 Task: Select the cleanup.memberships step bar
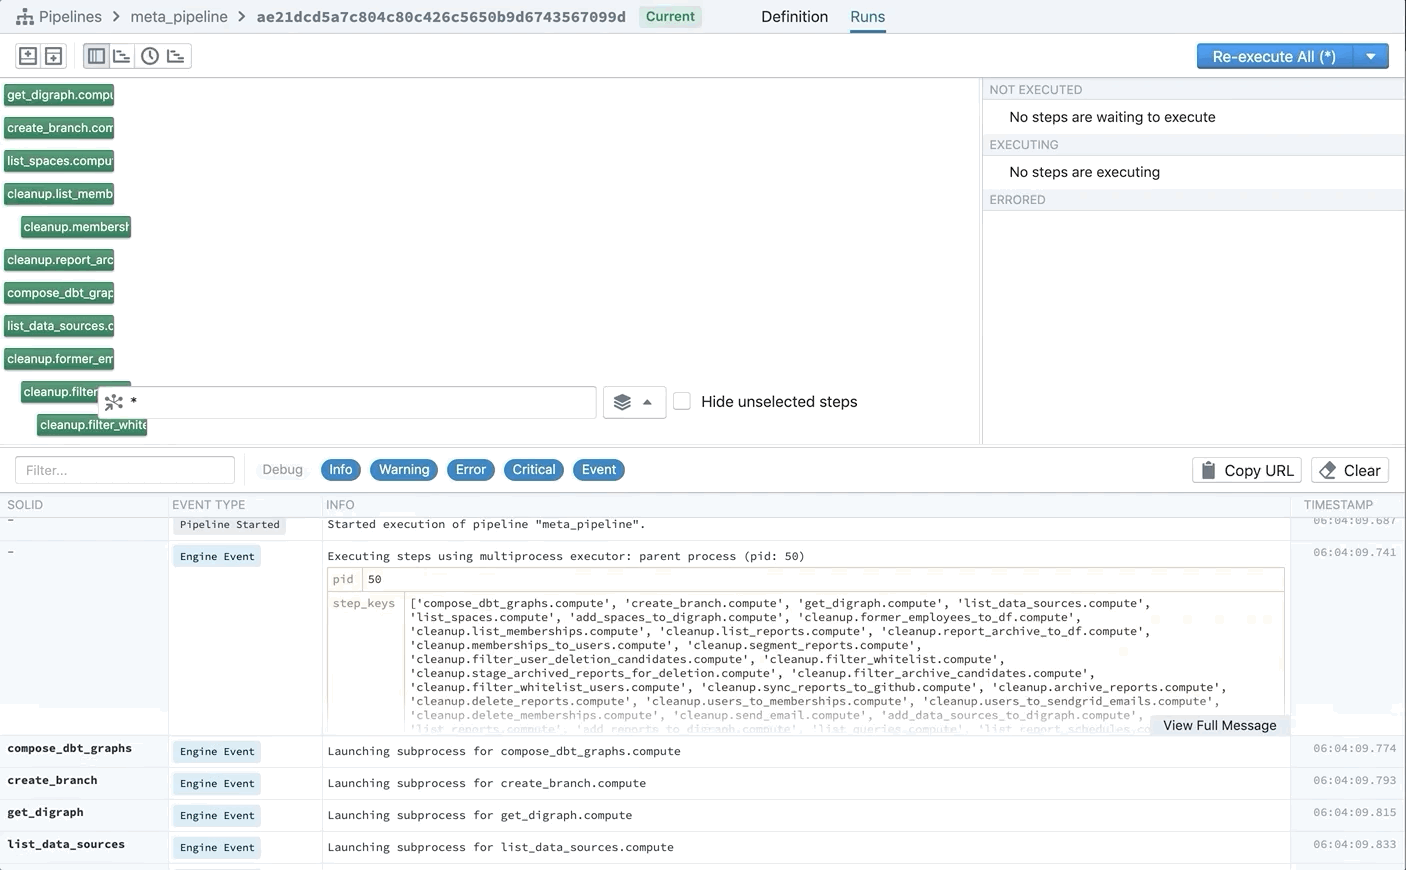[x=76, y=227]
